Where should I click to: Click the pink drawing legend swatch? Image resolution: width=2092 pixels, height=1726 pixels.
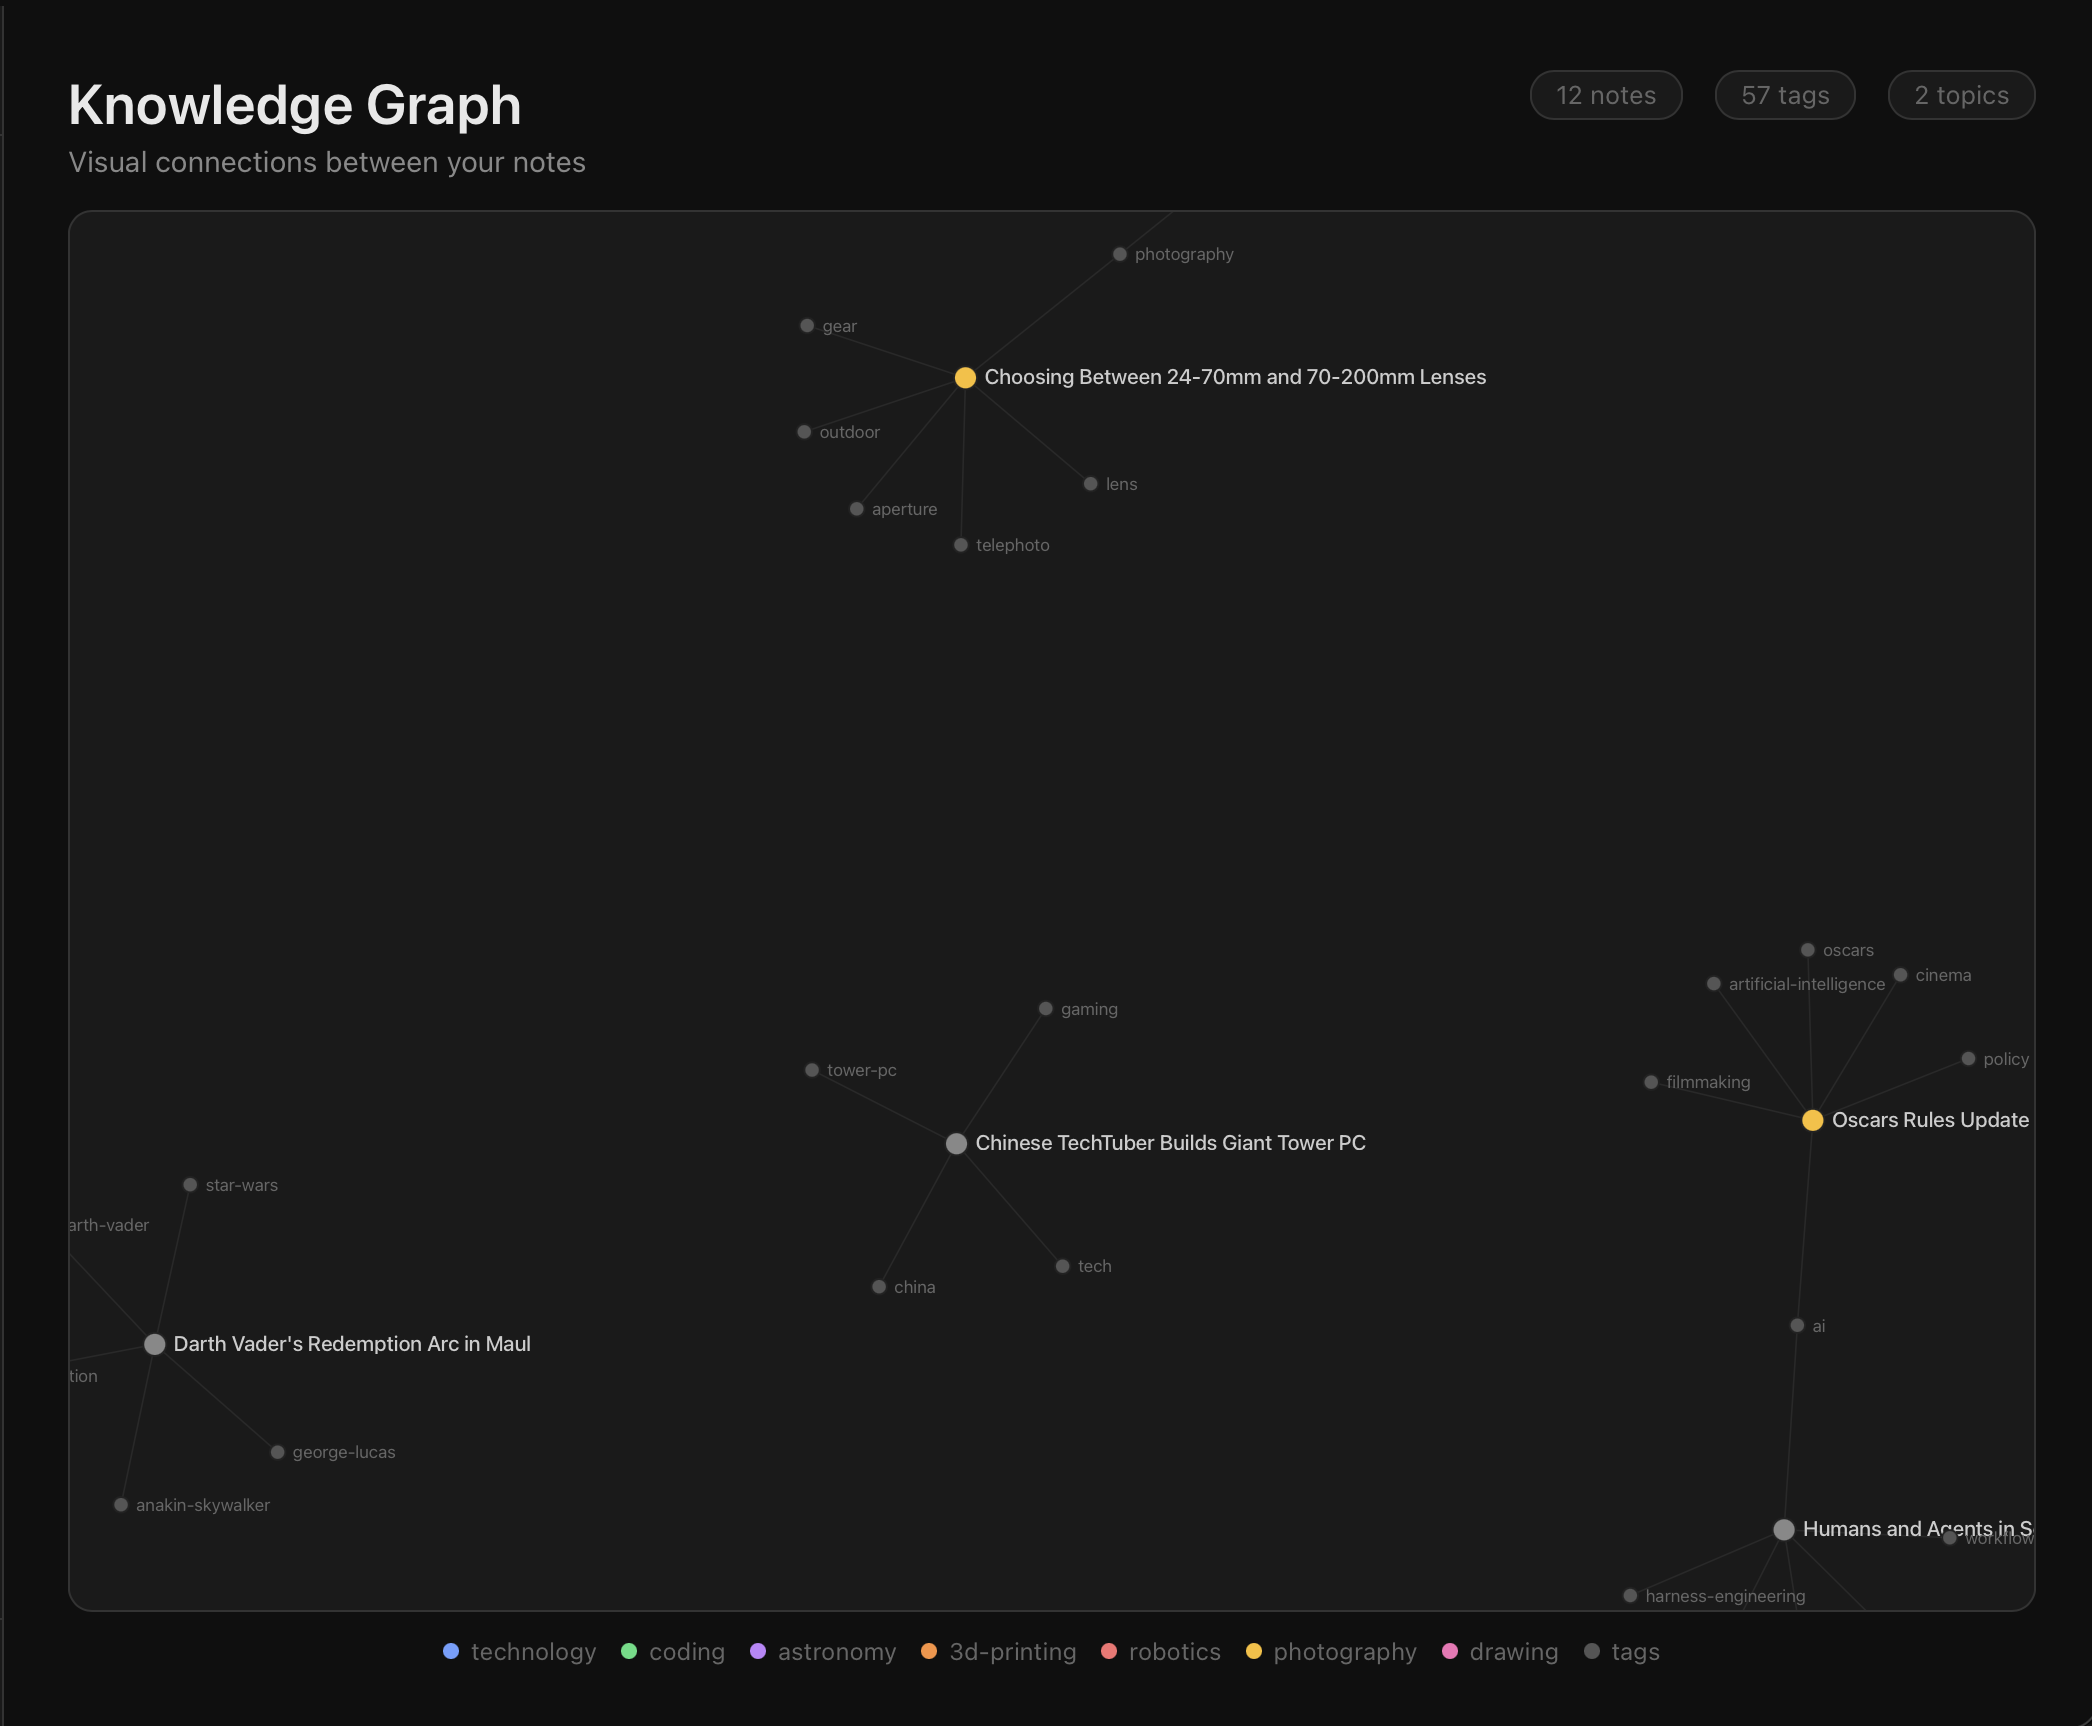pos(1450,1652)
